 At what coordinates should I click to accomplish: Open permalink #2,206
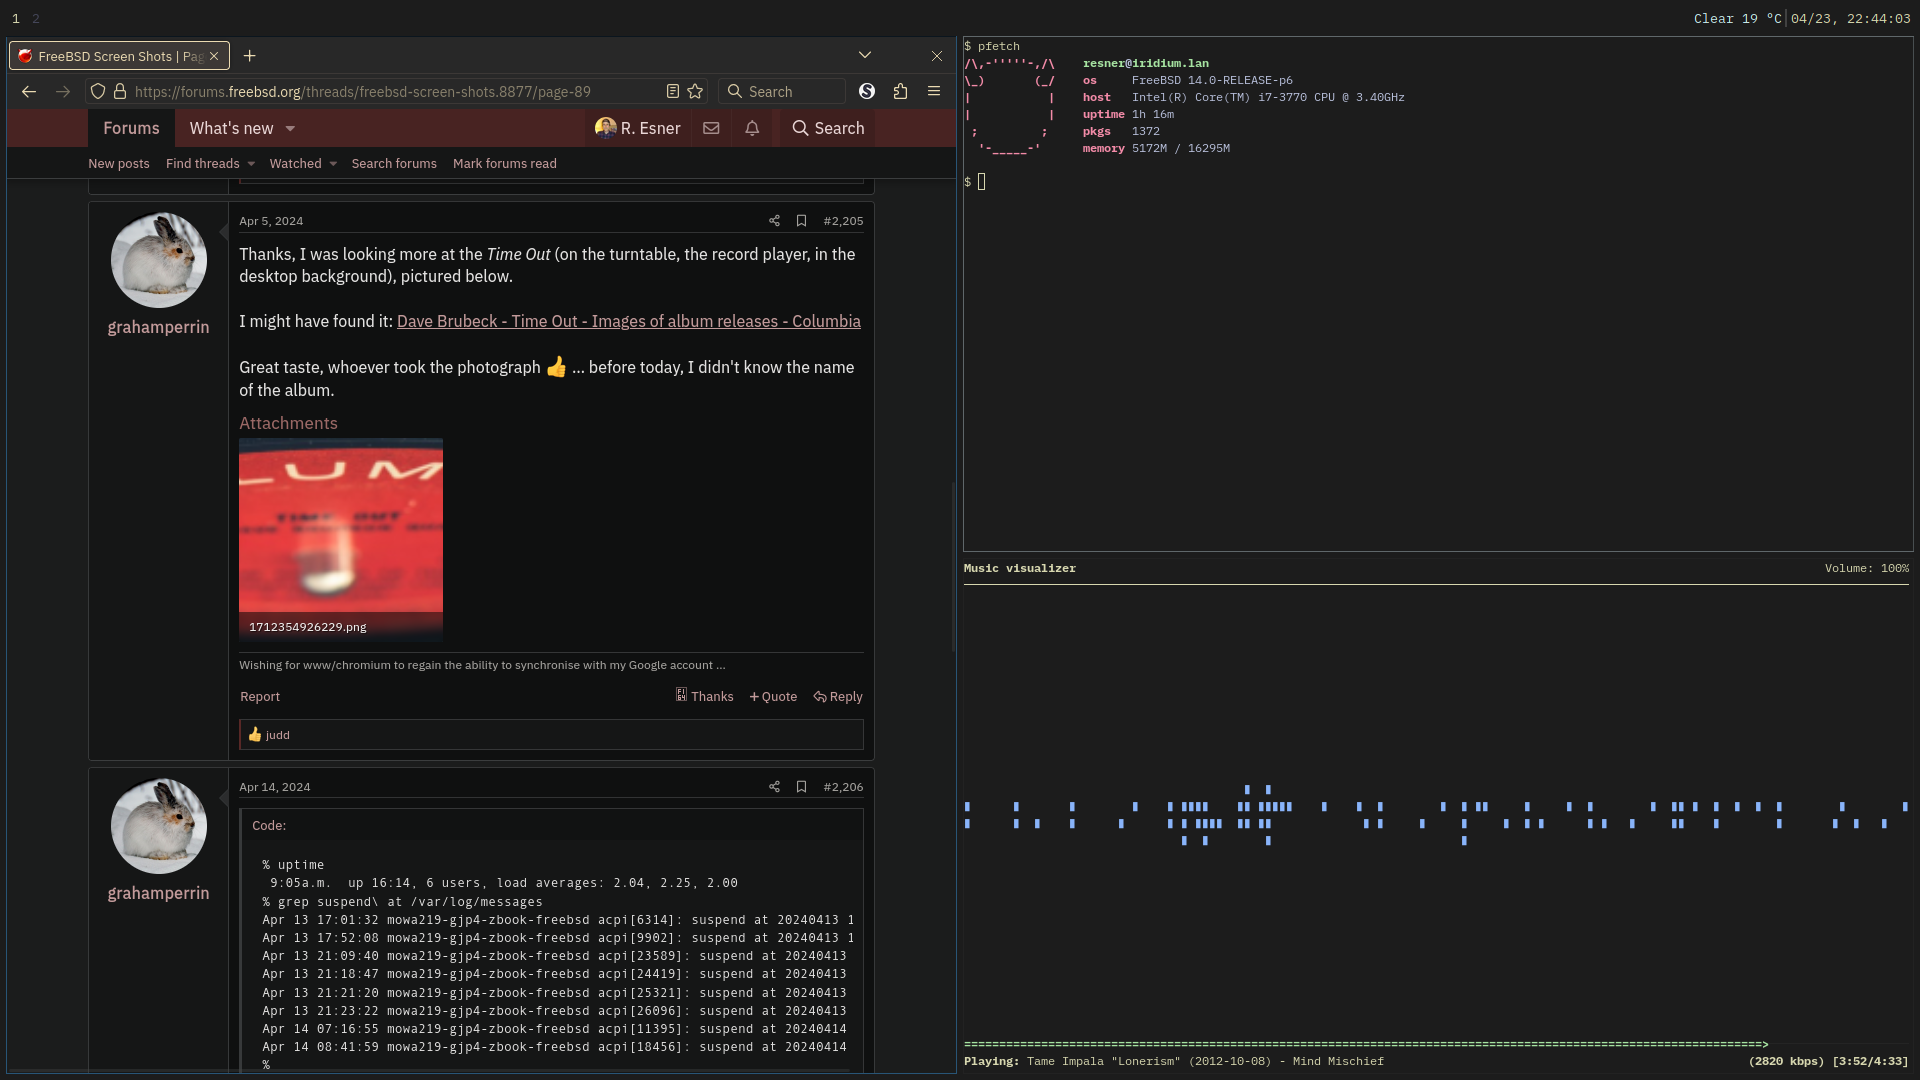coord(843,787)
